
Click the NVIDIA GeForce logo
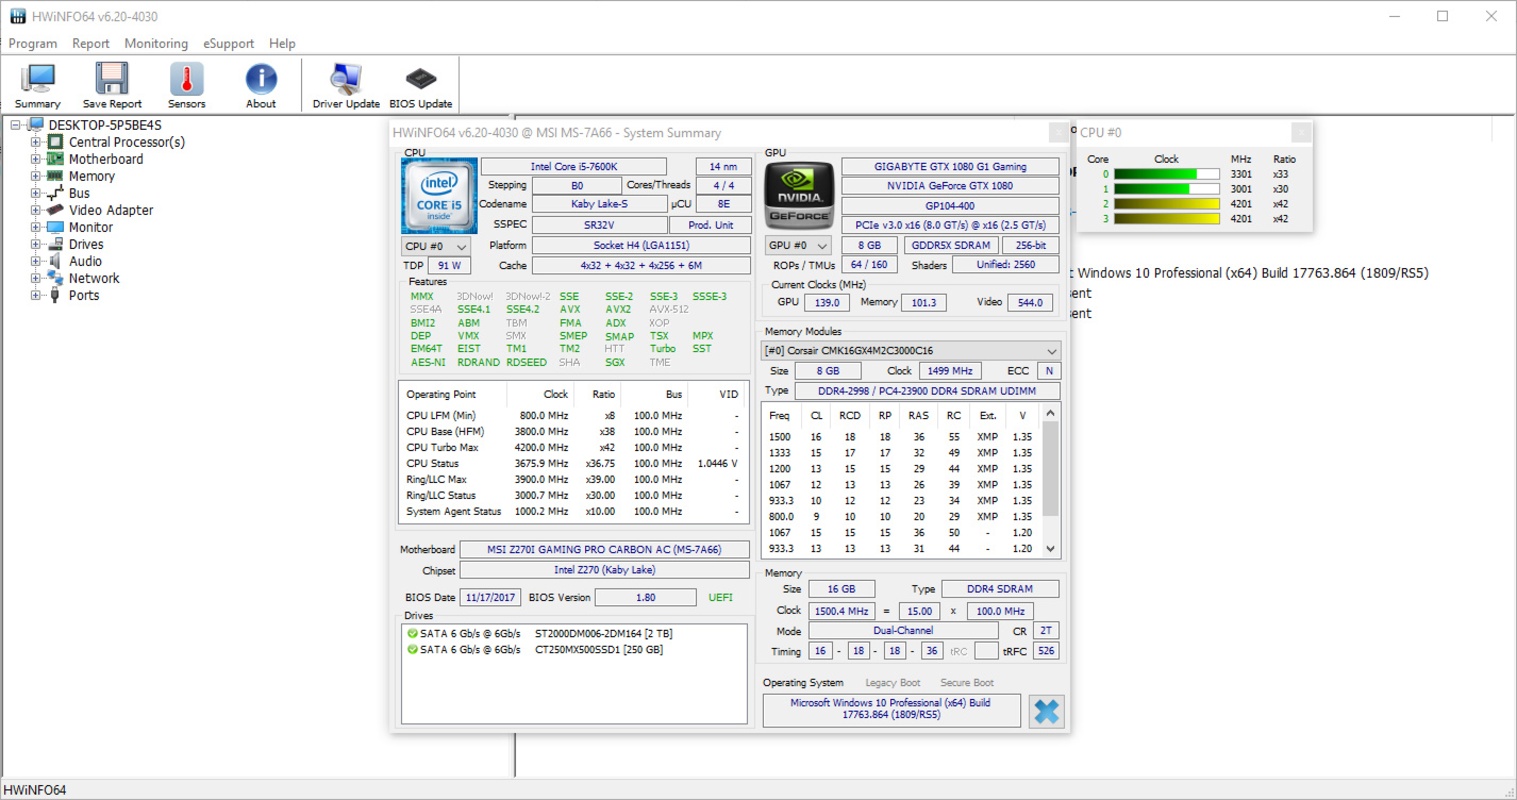tap(799, 196)
